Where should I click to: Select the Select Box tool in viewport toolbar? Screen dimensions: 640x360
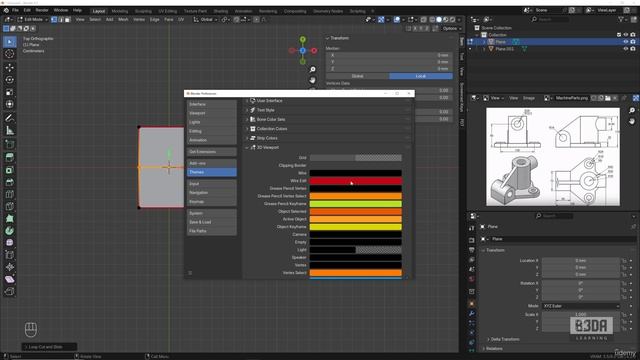coord(10,42)
